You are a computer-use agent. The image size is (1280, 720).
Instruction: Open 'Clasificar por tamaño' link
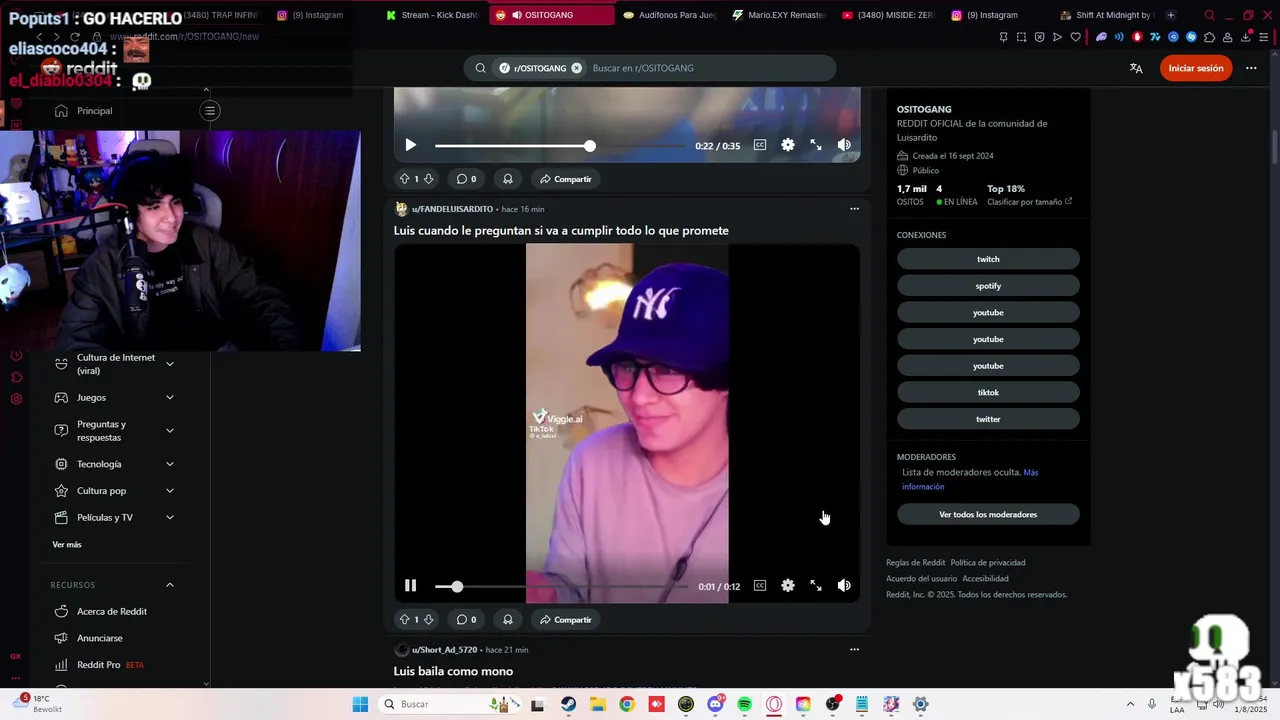tap(1029, 202)
